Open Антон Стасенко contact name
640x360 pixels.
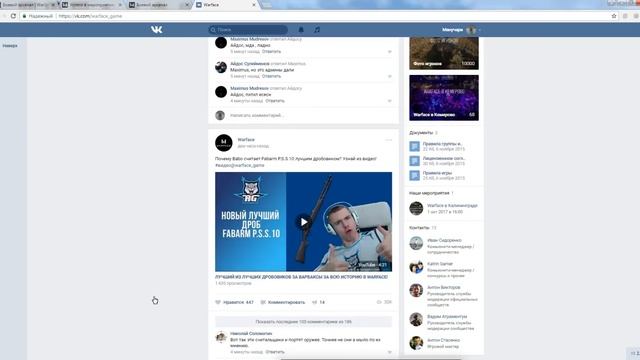coord(443,340)
